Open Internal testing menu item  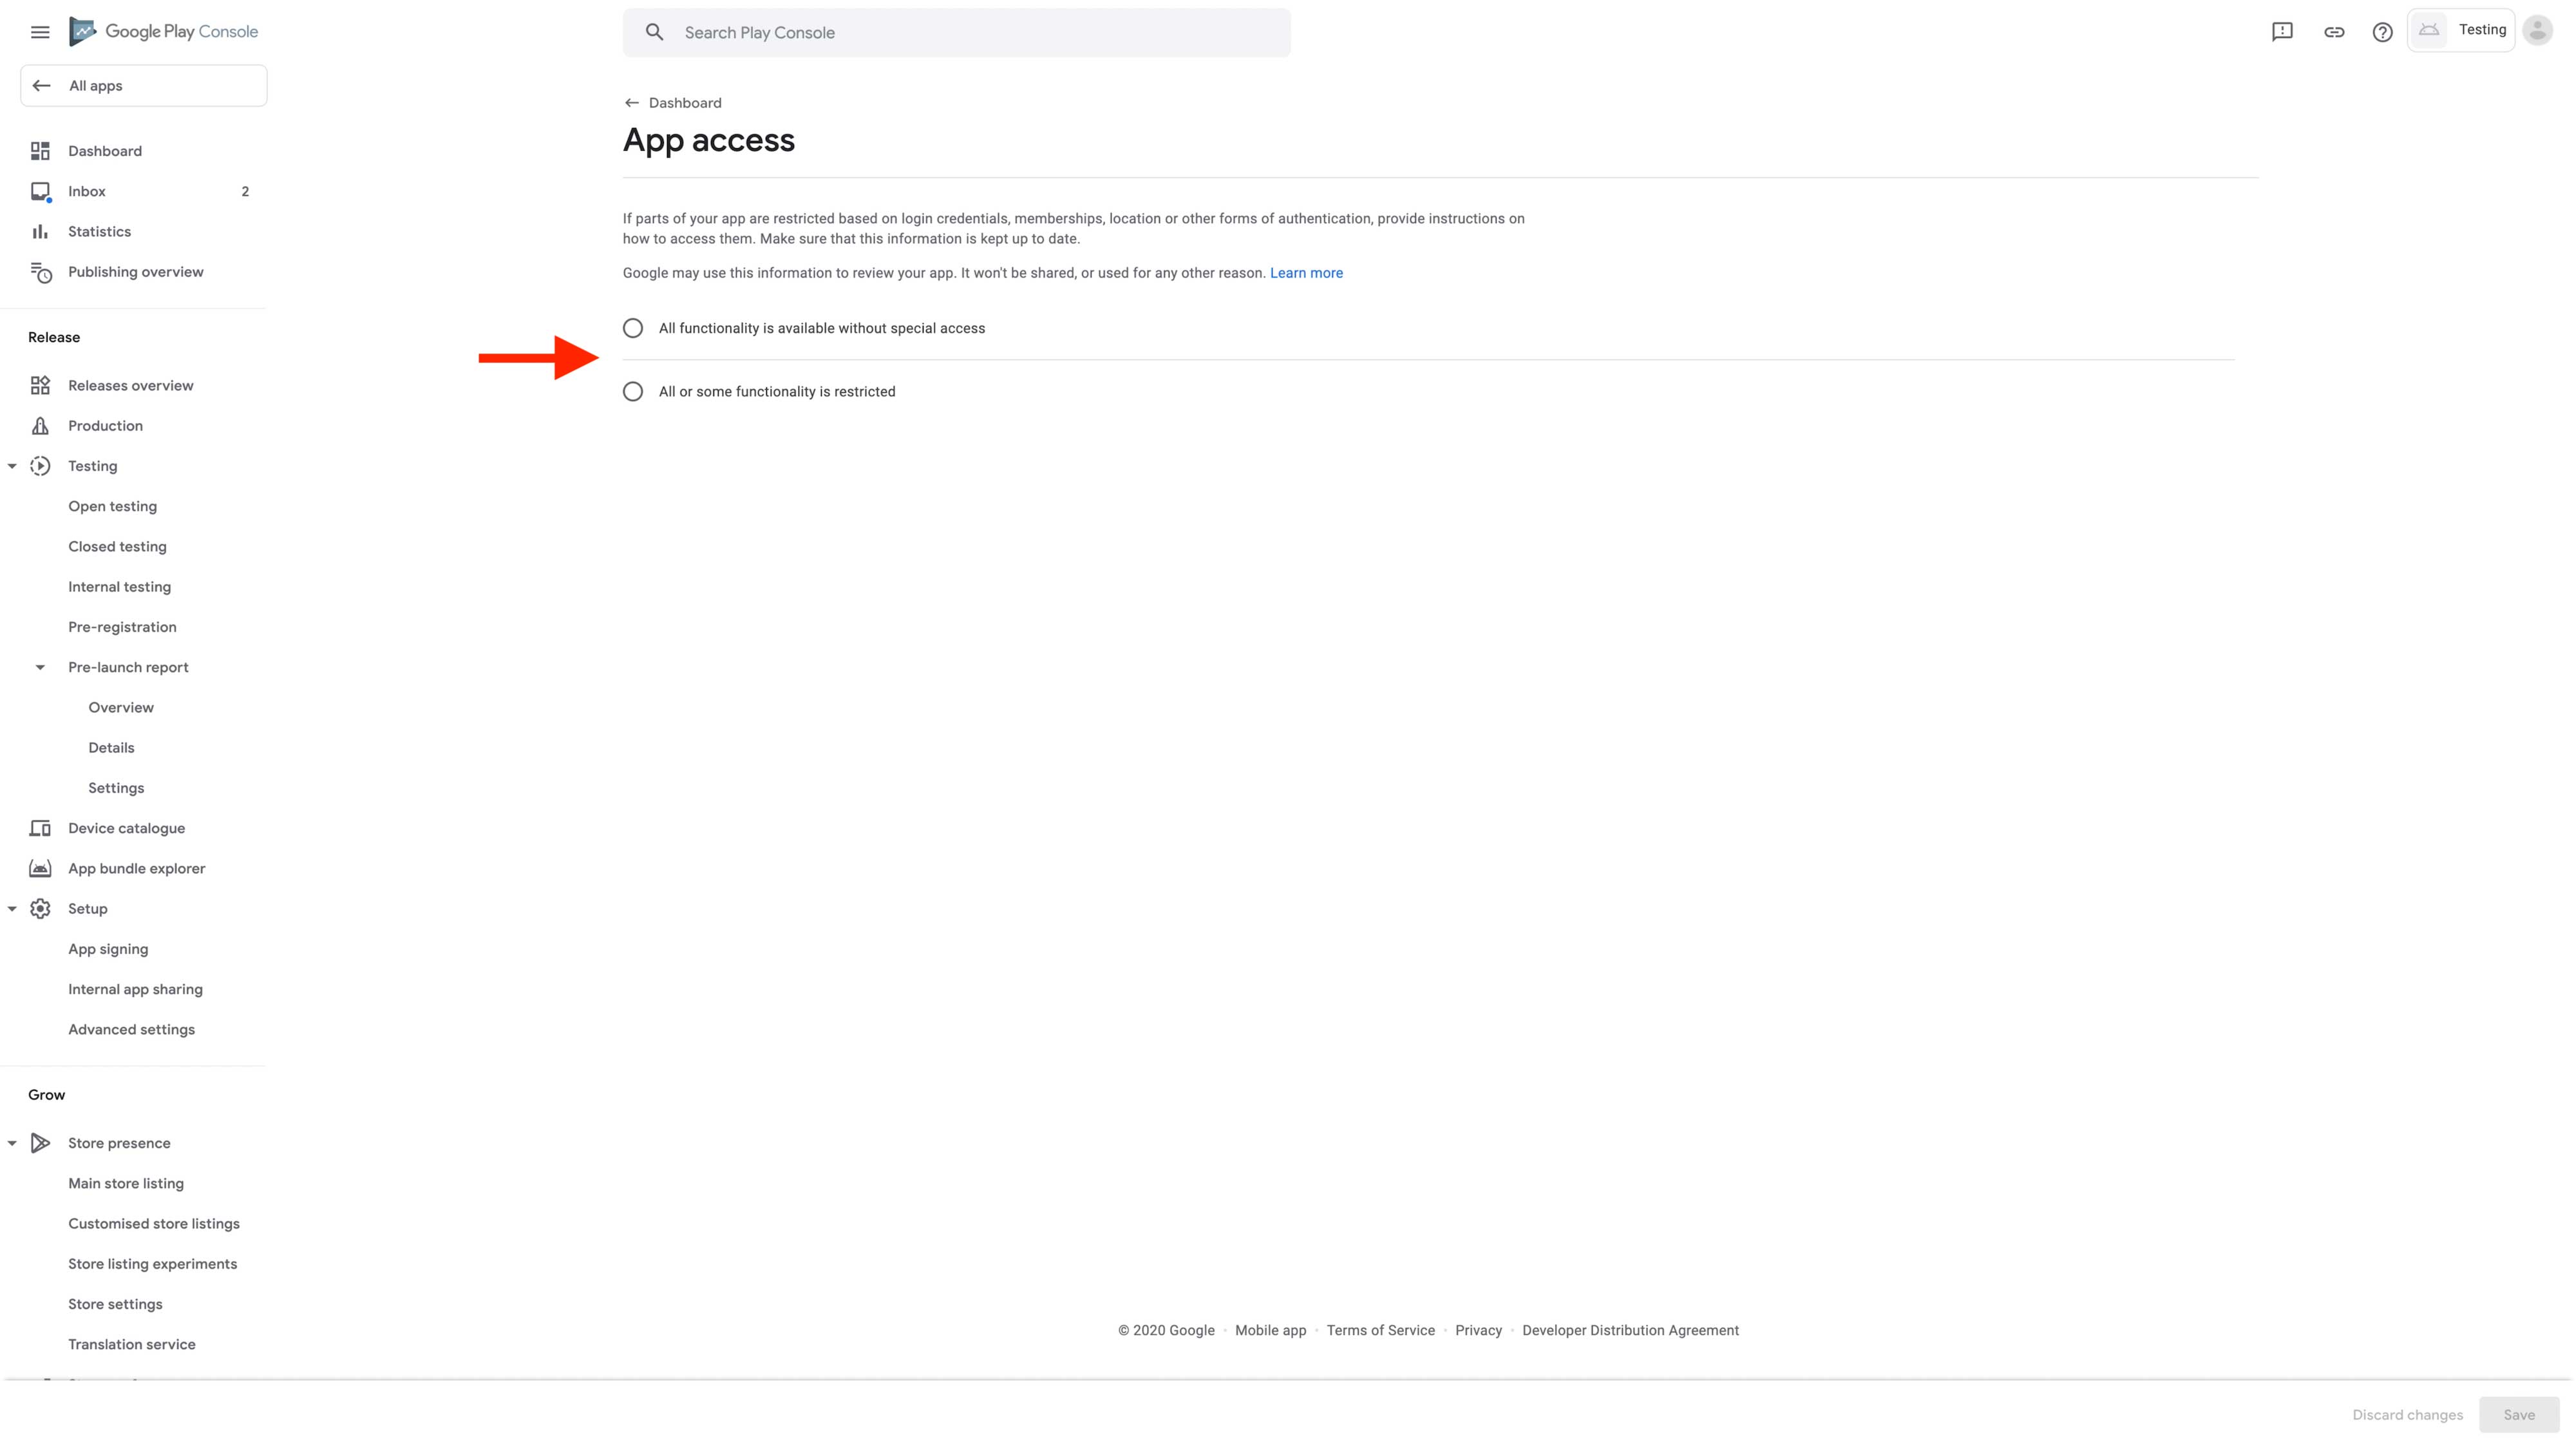point(119,587)
